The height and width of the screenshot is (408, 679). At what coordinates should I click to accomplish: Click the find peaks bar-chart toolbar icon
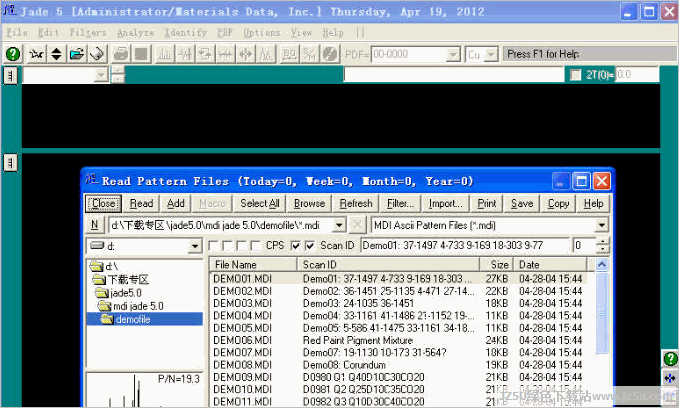coord(165,54)
